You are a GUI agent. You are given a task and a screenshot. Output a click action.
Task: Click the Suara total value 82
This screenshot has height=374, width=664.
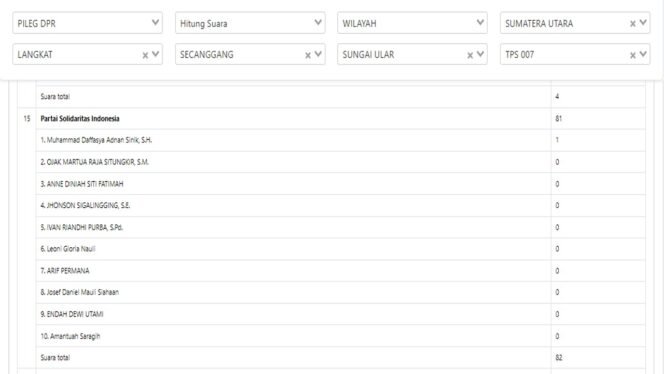(x=559, y=358)
